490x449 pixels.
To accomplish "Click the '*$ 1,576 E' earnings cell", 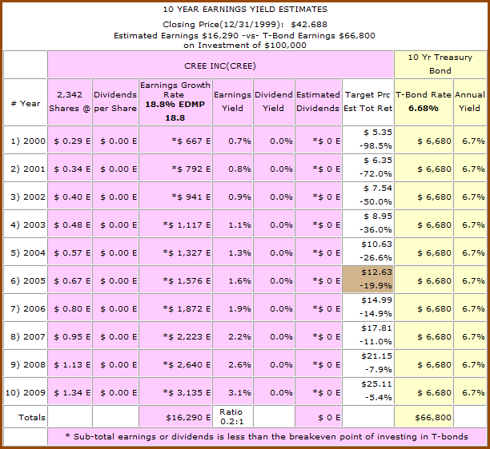I will tap(175, 280).
